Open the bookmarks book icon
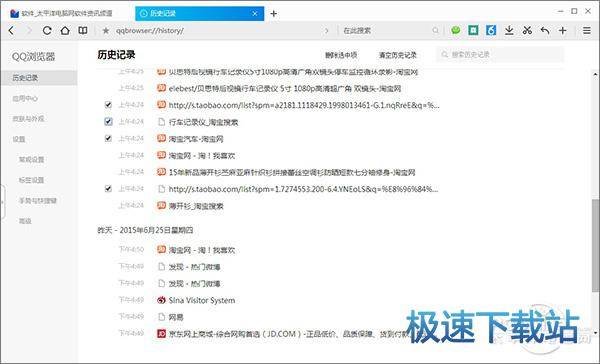 (x=83, y=30)
